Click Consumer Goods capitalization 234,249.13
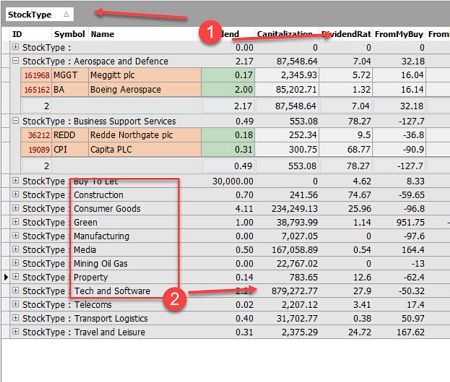The height and width of the screenshot is (382, 450). coord(295,209)
